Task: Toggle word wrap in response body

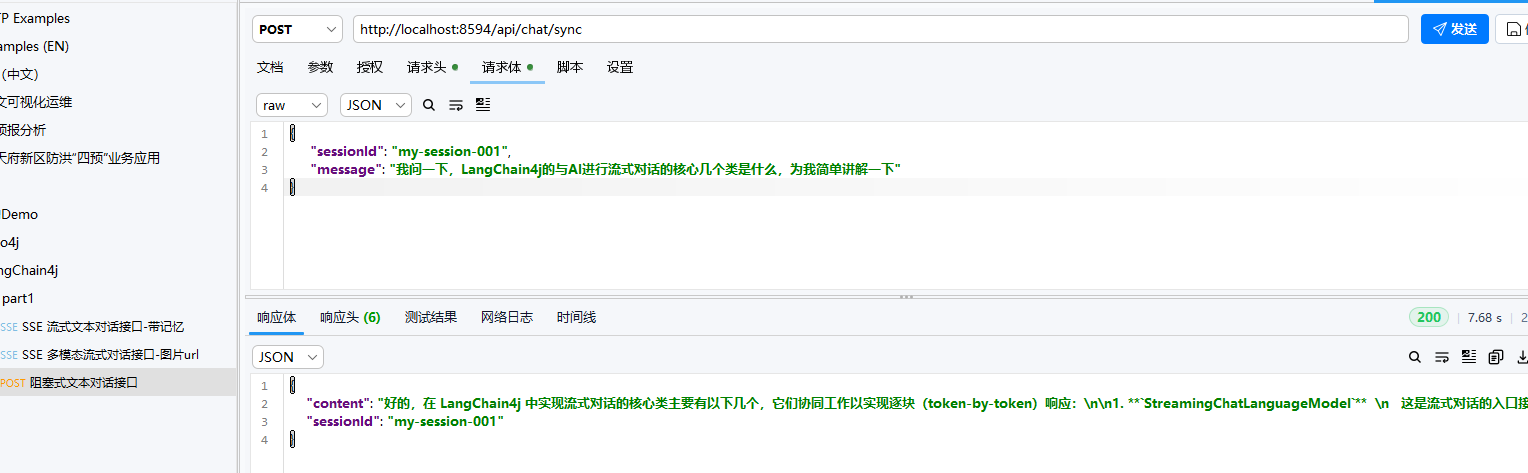Action: (x=1442, y=357)
